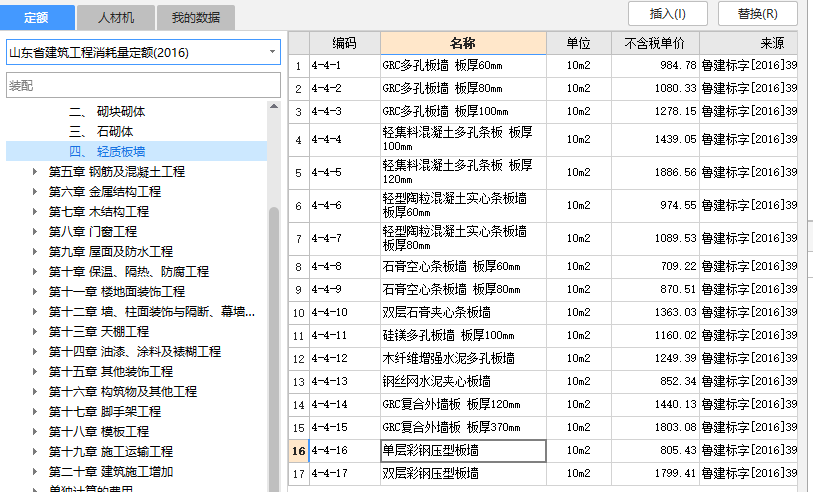
Task: Select 轻集料混凝土多孔条板 板厚120mm cell
Action: [463, 173]
